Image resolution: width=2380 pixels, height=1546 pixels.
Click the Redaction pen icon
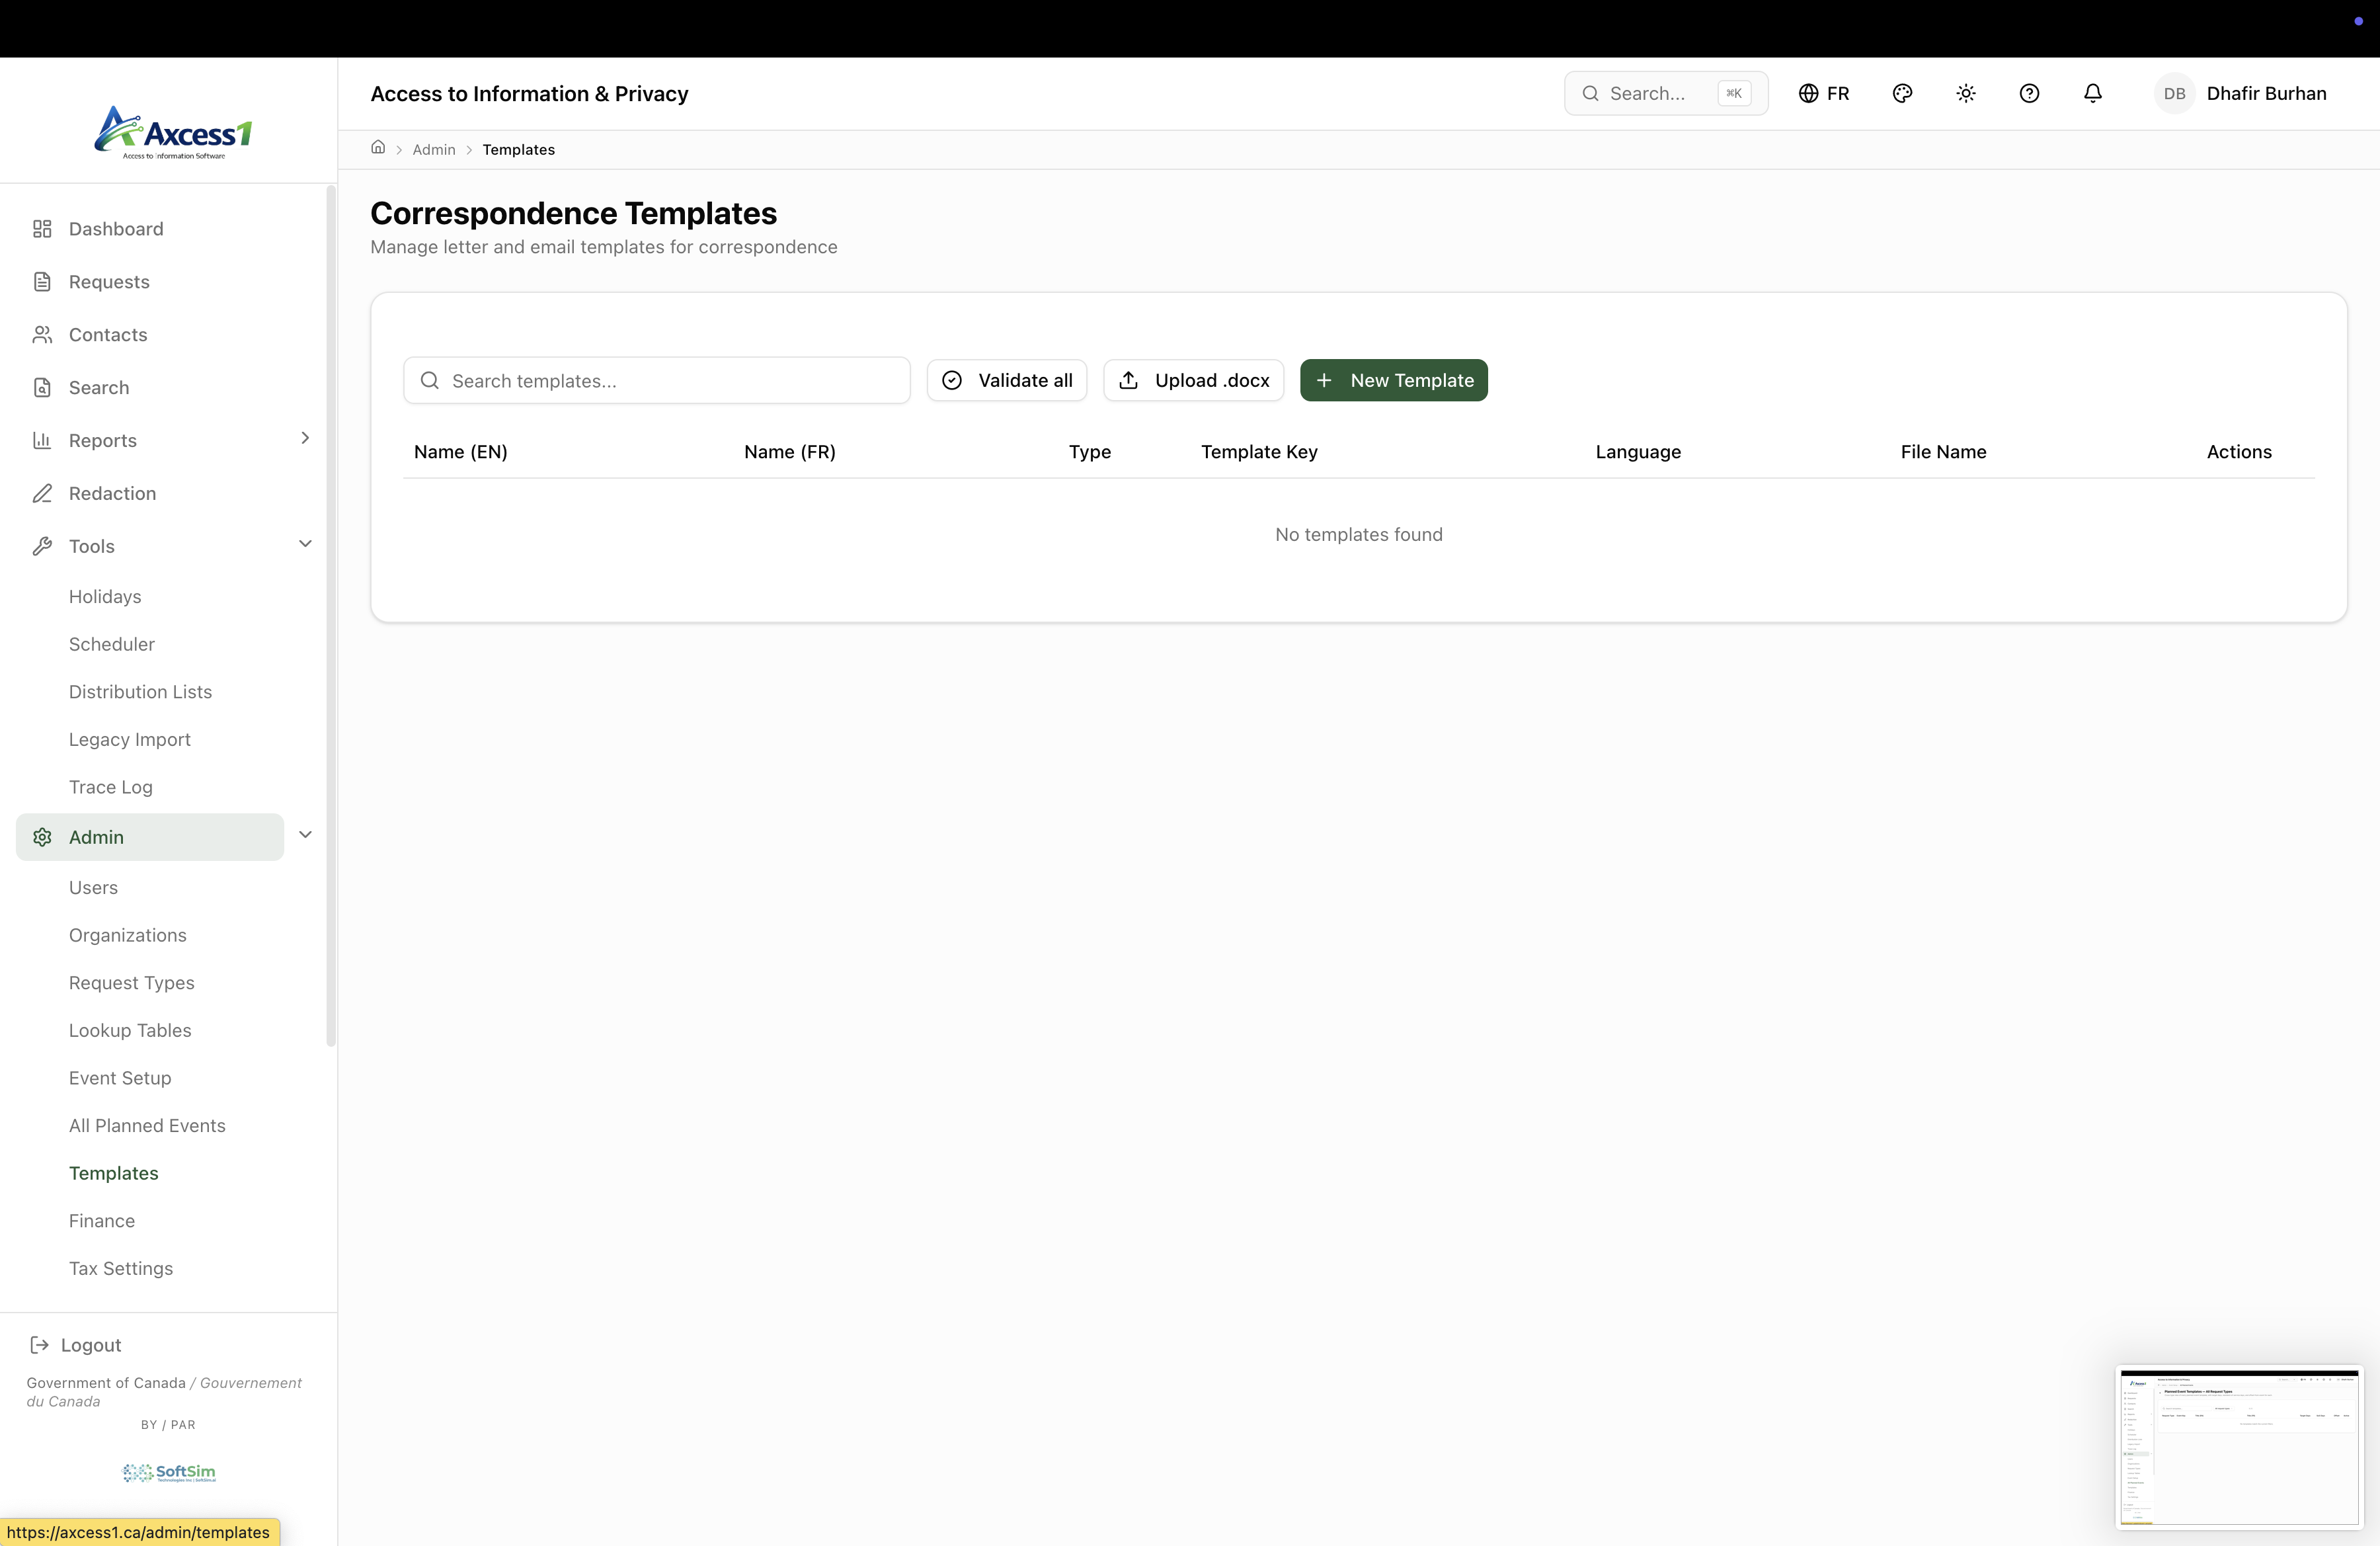point(42,493)
